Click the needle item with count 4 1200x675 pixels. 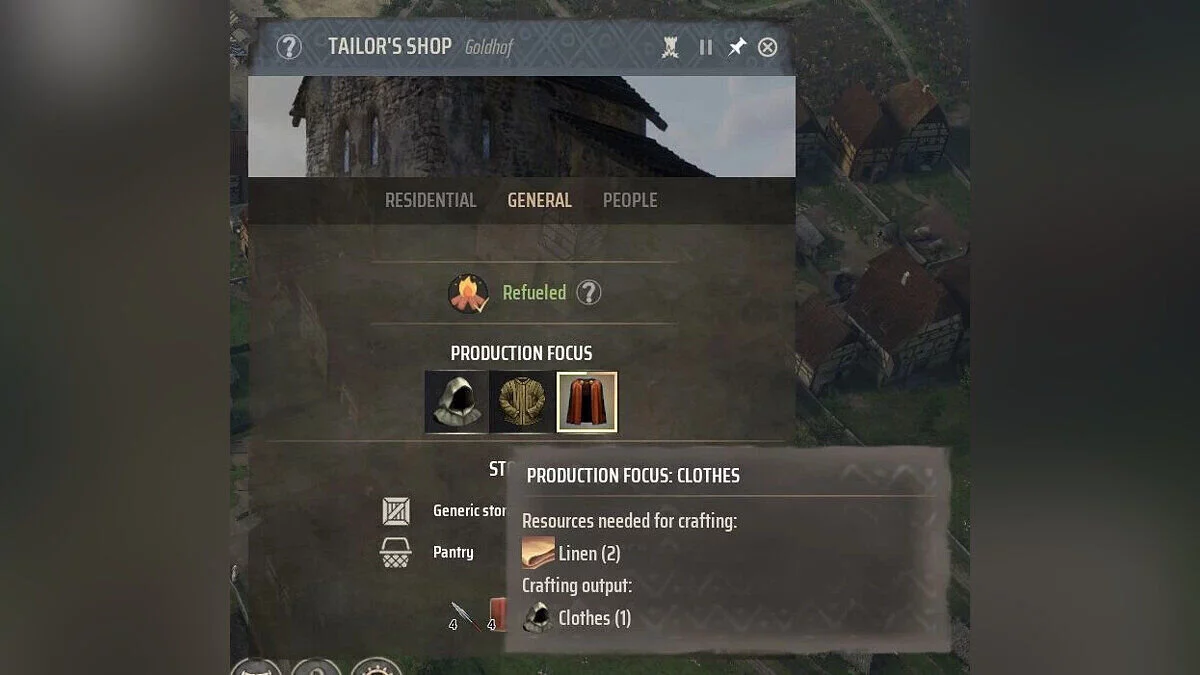(463, 616)
